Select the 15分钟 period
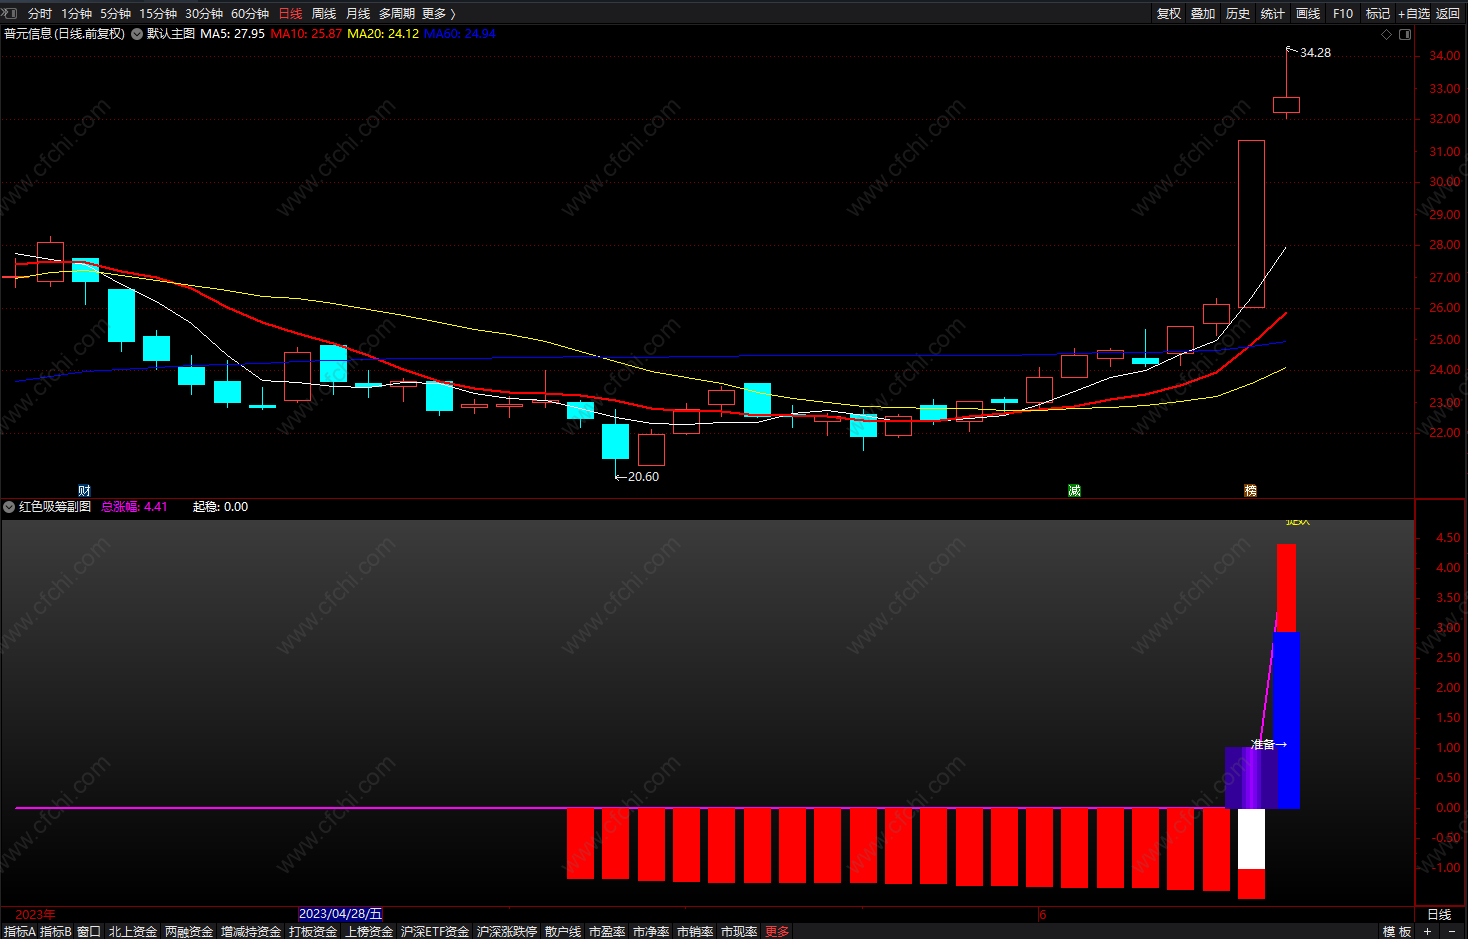Viewport: 1468px width, 939px height. pyautogui.click(x=158, y=13)
